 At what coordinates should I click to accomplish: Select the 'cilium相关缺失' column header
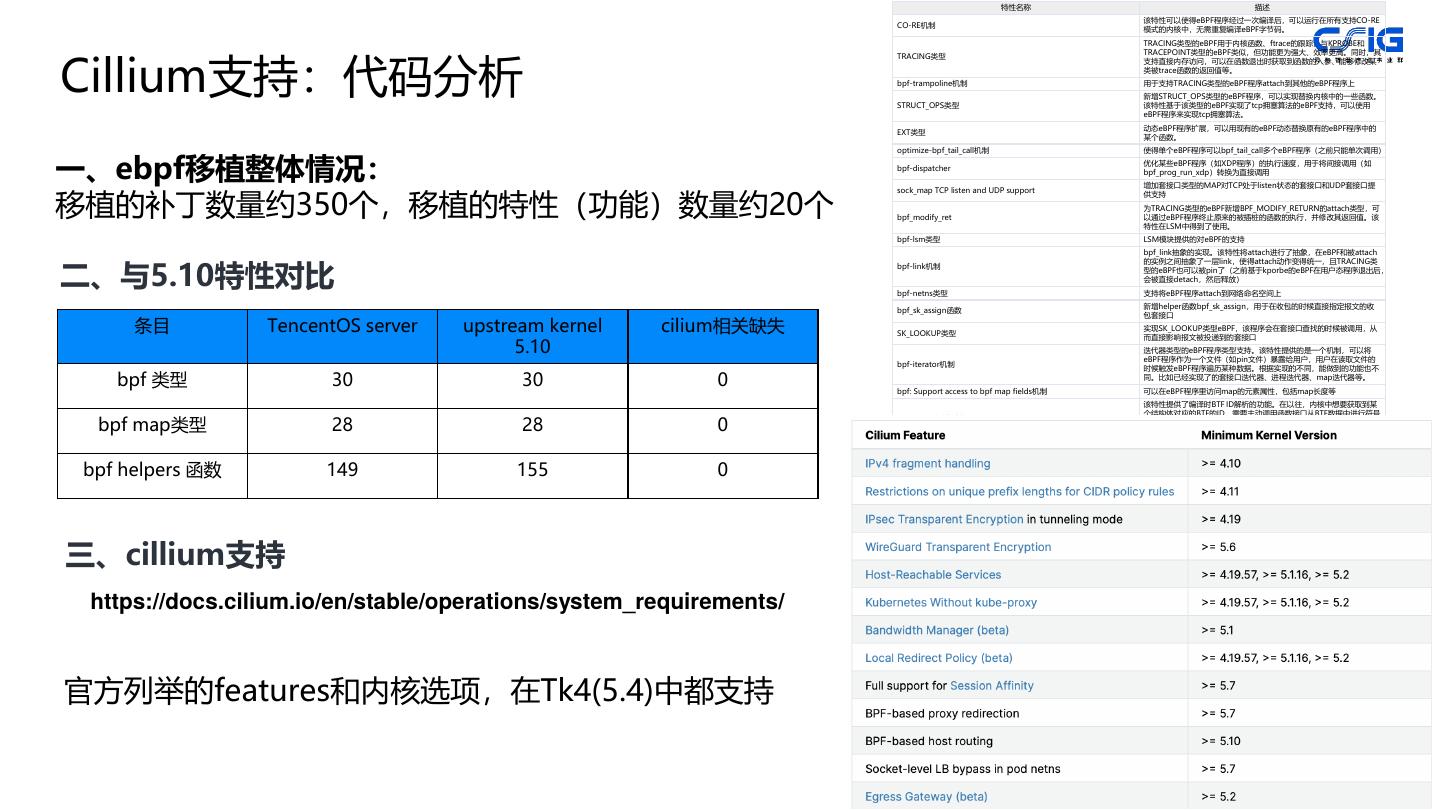pyautogui.click(x=723, y=336)
